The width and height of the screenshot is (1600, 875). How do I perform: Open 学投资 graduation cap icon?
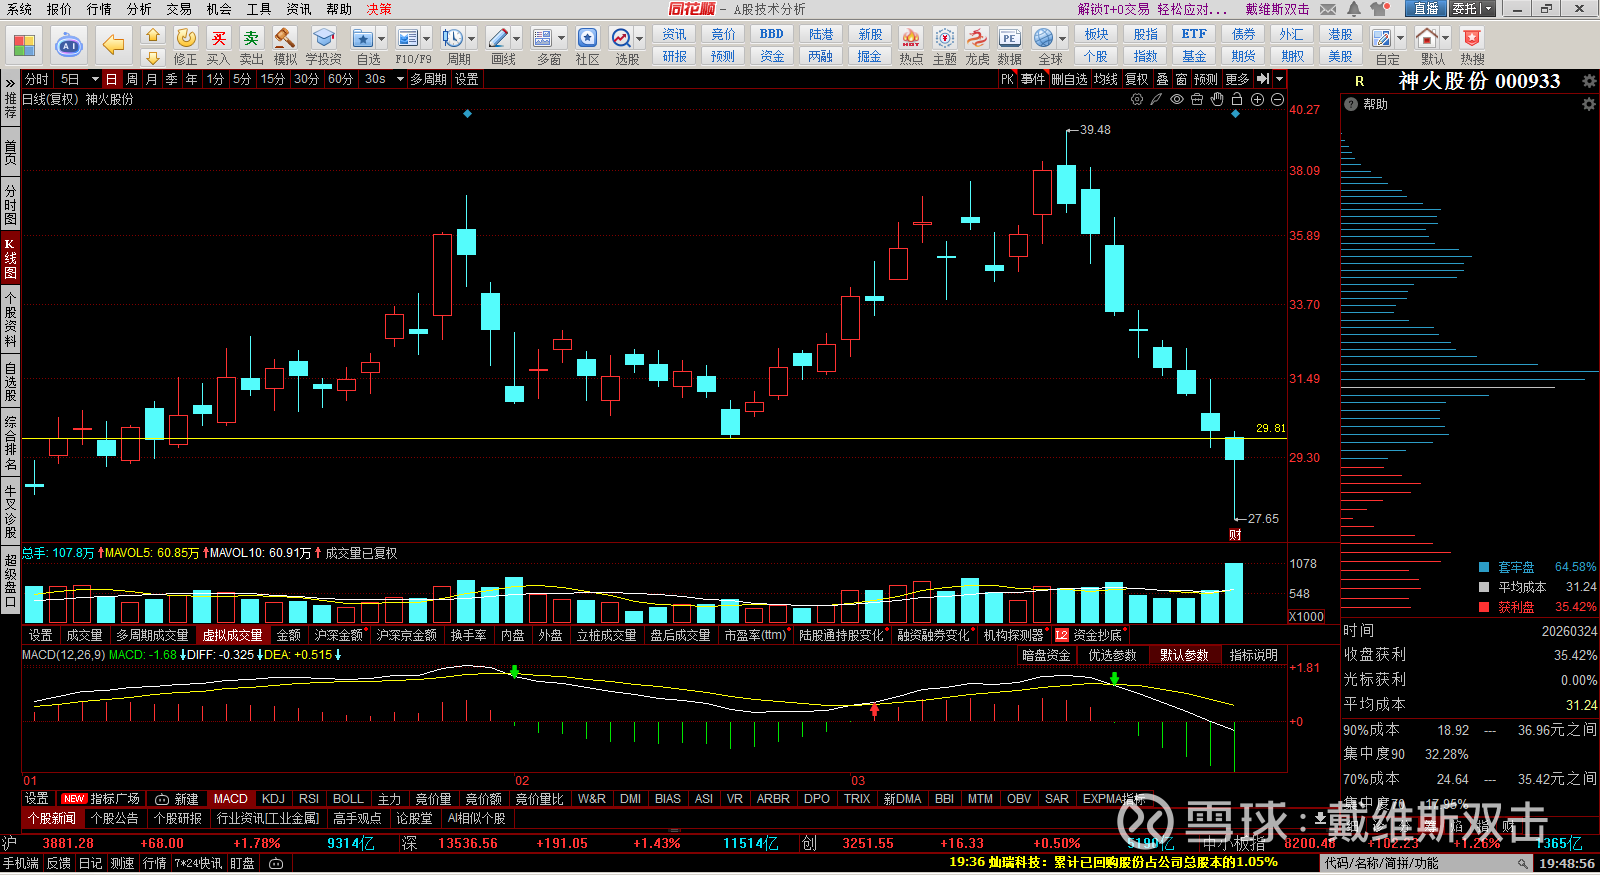(x=324, y=46)
